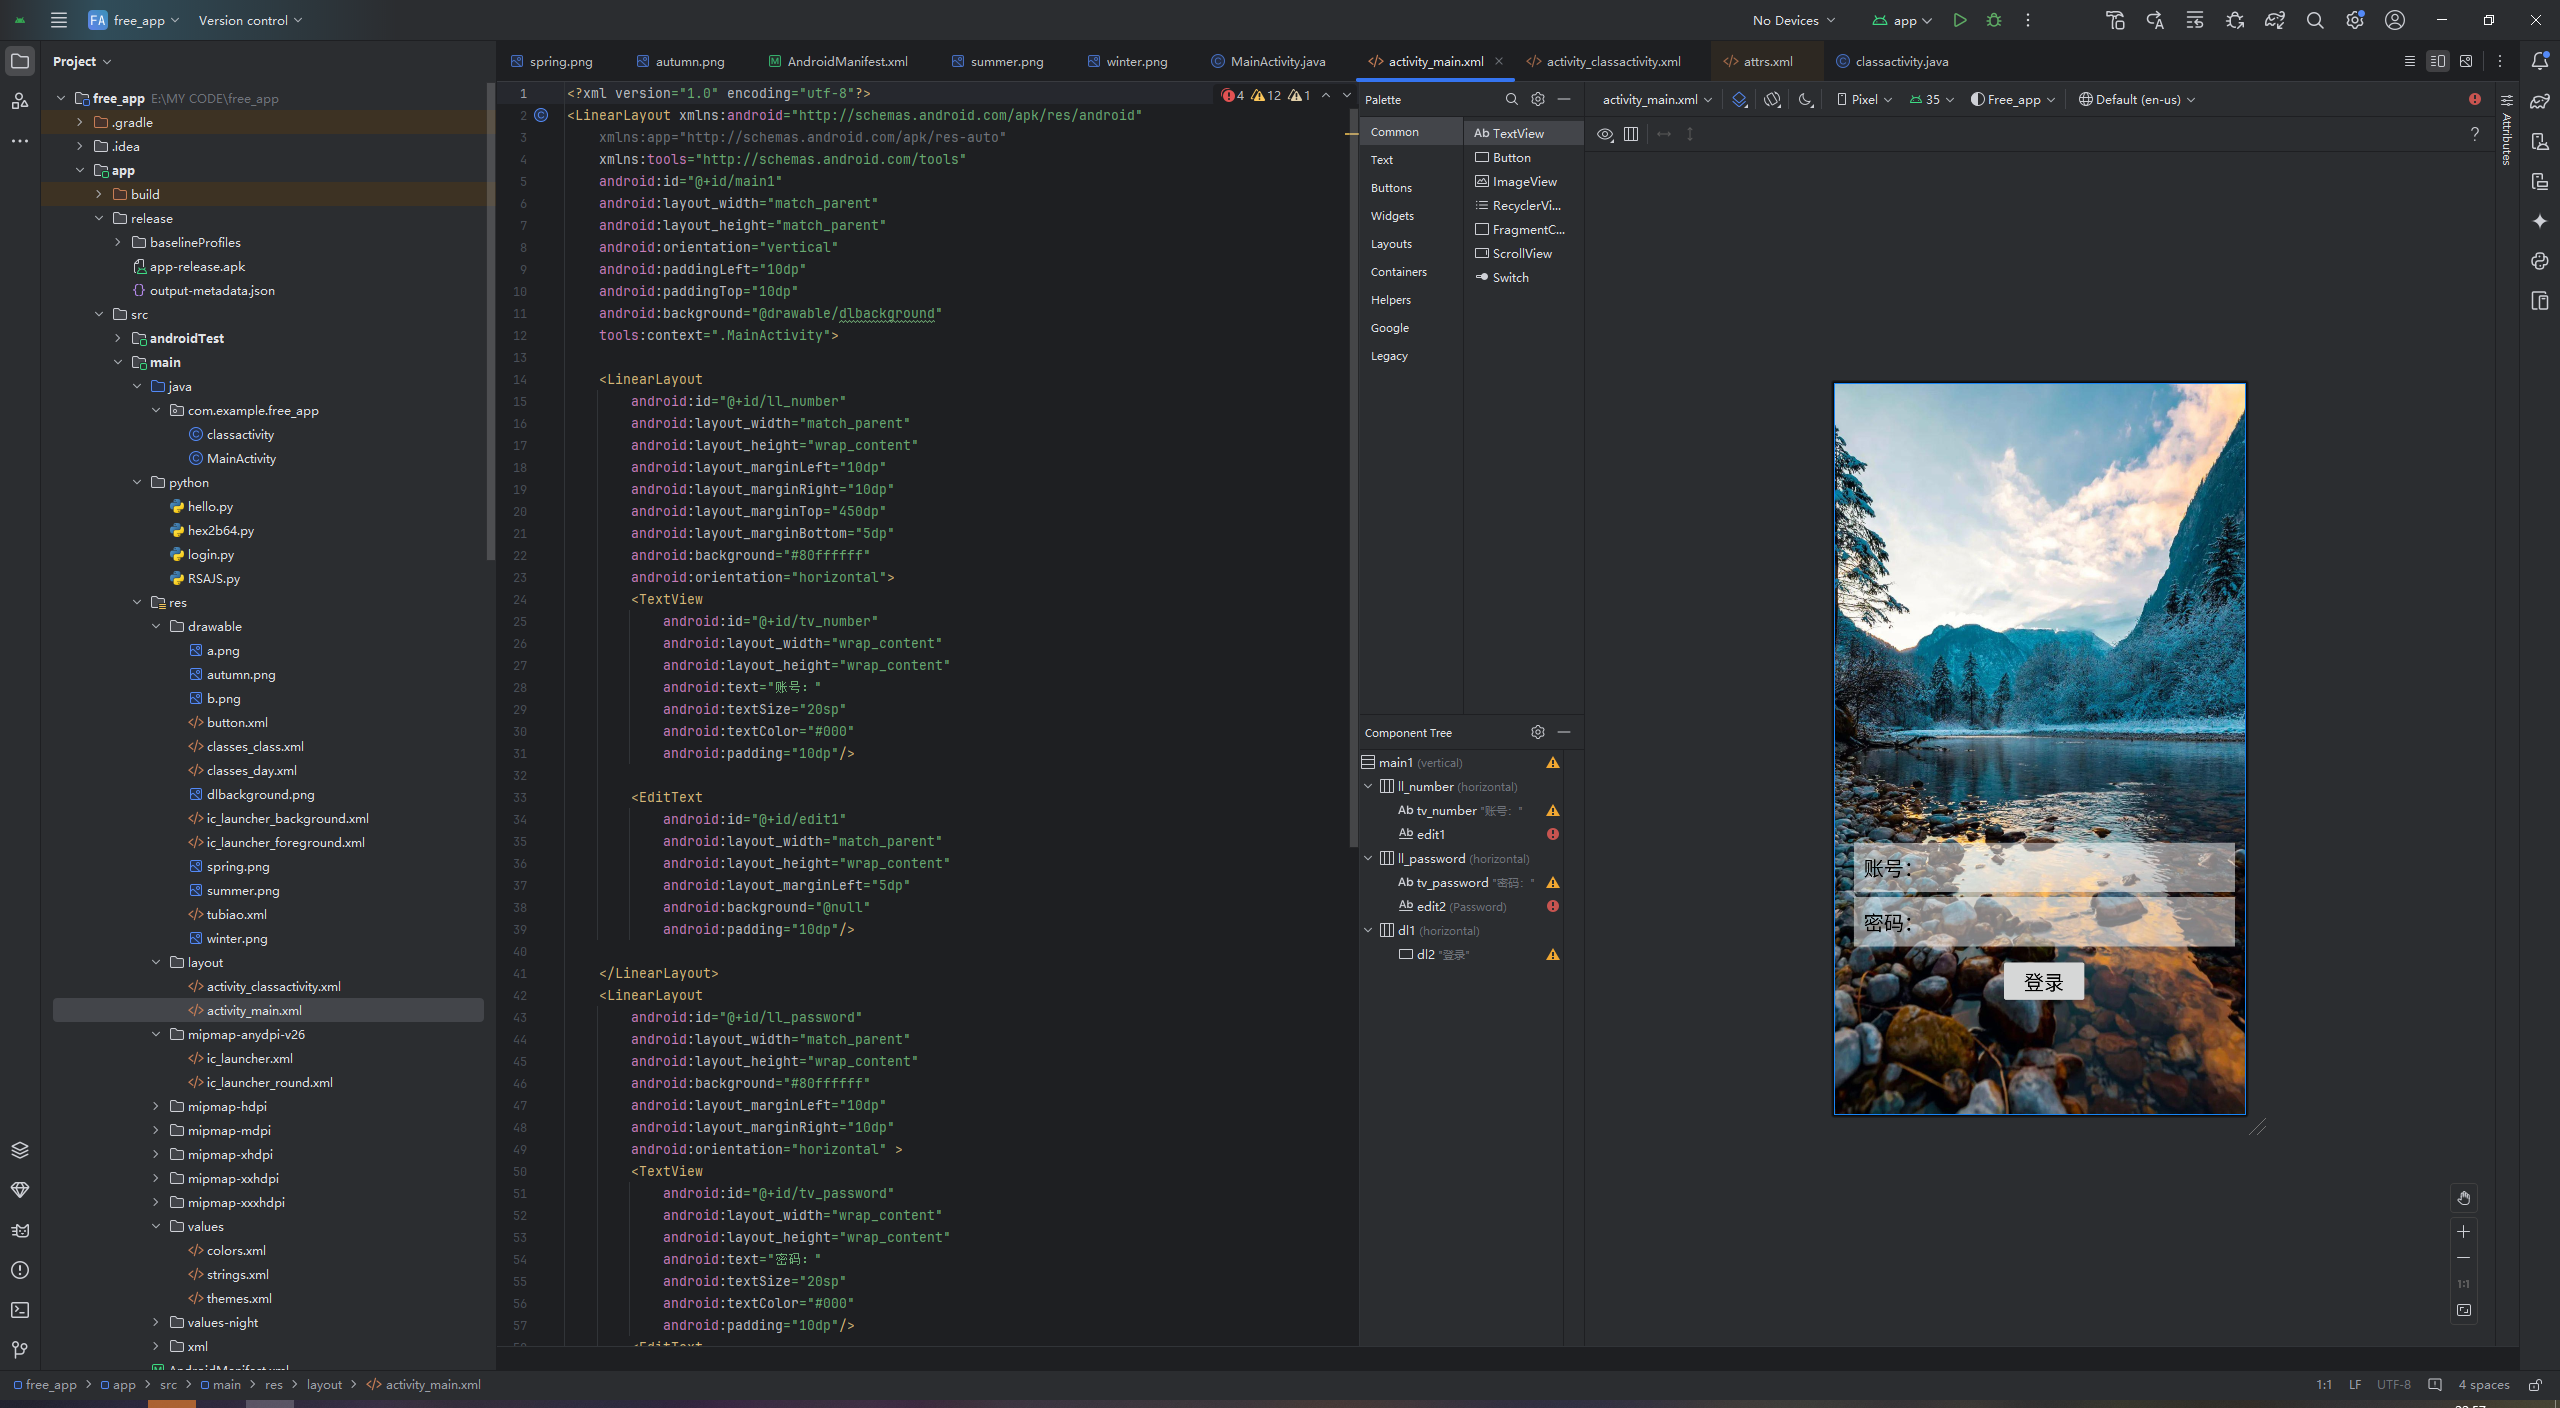The height and width of the screenshot is (1408, 2560).
Task: Open the layout editor help question mark
Action: tap(2475, 134)
